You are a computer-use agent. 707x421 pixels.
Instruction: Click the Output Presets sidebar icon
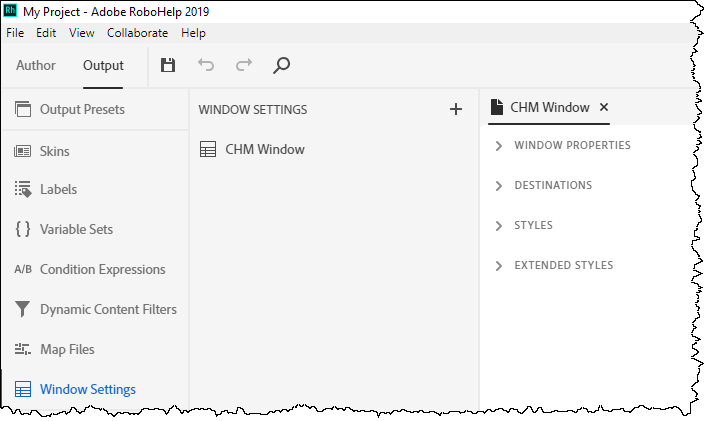click(x=23, y=109)
